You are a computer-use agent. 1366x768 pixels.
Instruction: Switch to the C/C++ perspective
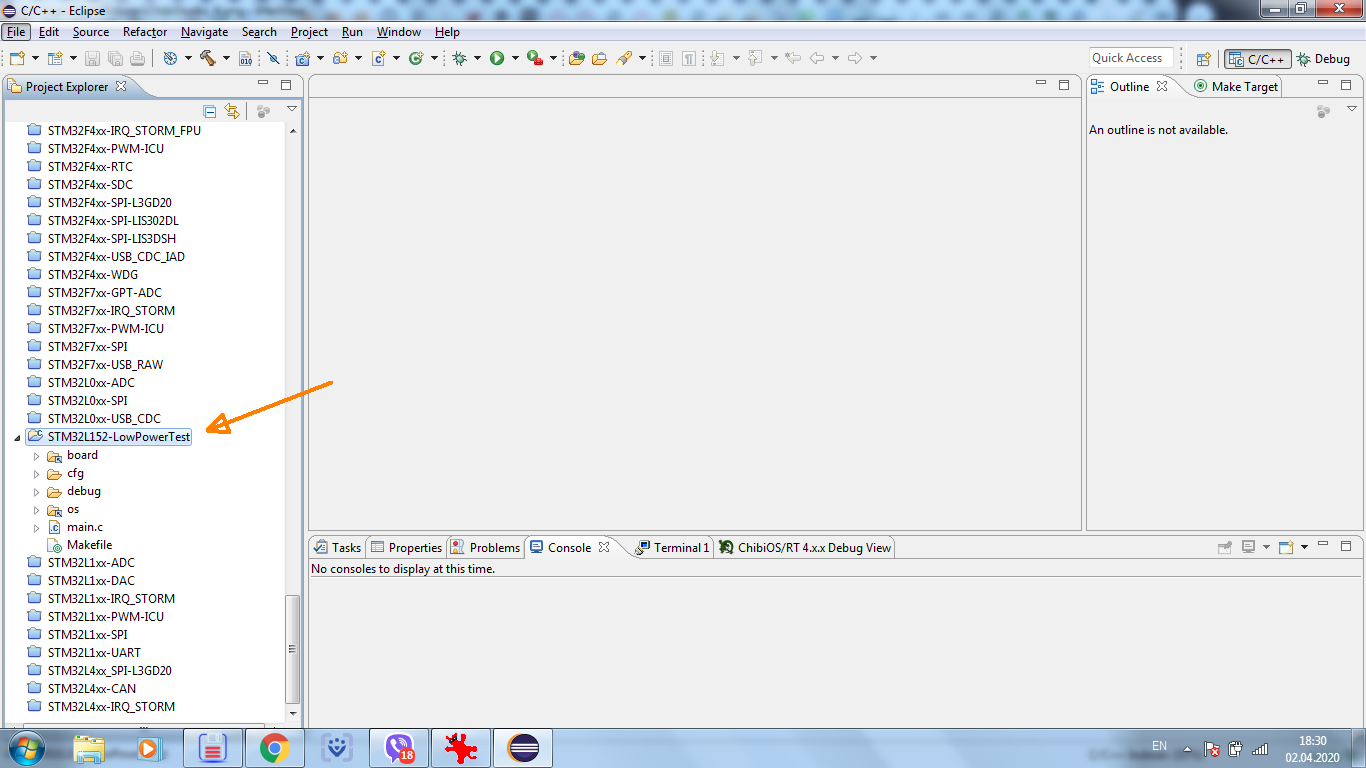[x=1258, y=59]
